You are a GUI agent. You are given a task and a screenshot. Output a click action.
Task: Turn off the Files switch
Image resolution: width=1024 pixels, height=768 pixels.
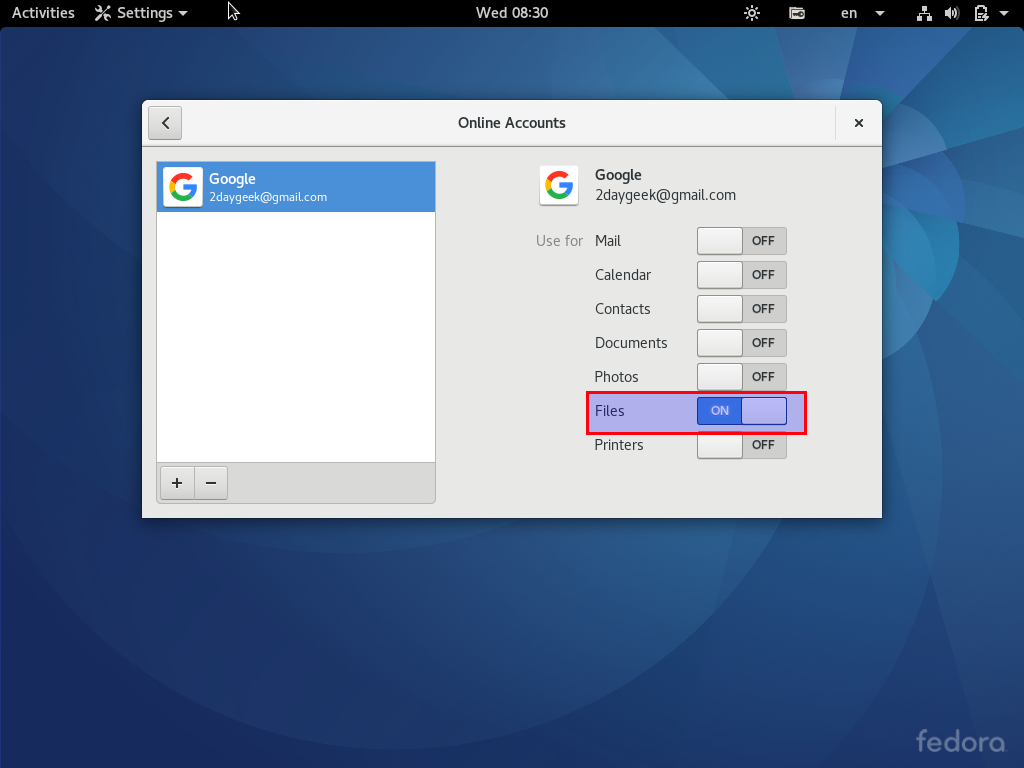pos(742,411)
